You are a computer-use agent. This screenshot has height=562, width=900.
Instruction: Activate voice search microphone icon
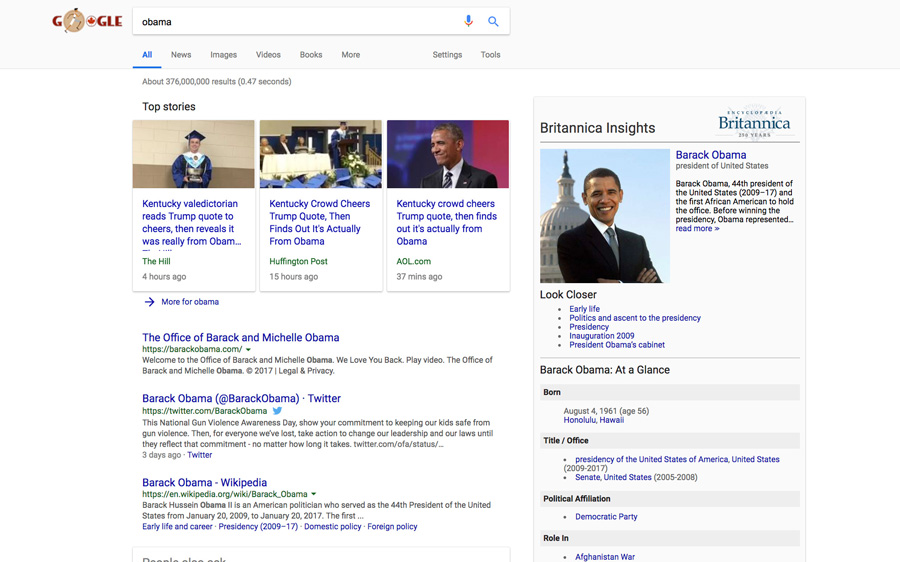pyautogui.click(x=468, y=21)
